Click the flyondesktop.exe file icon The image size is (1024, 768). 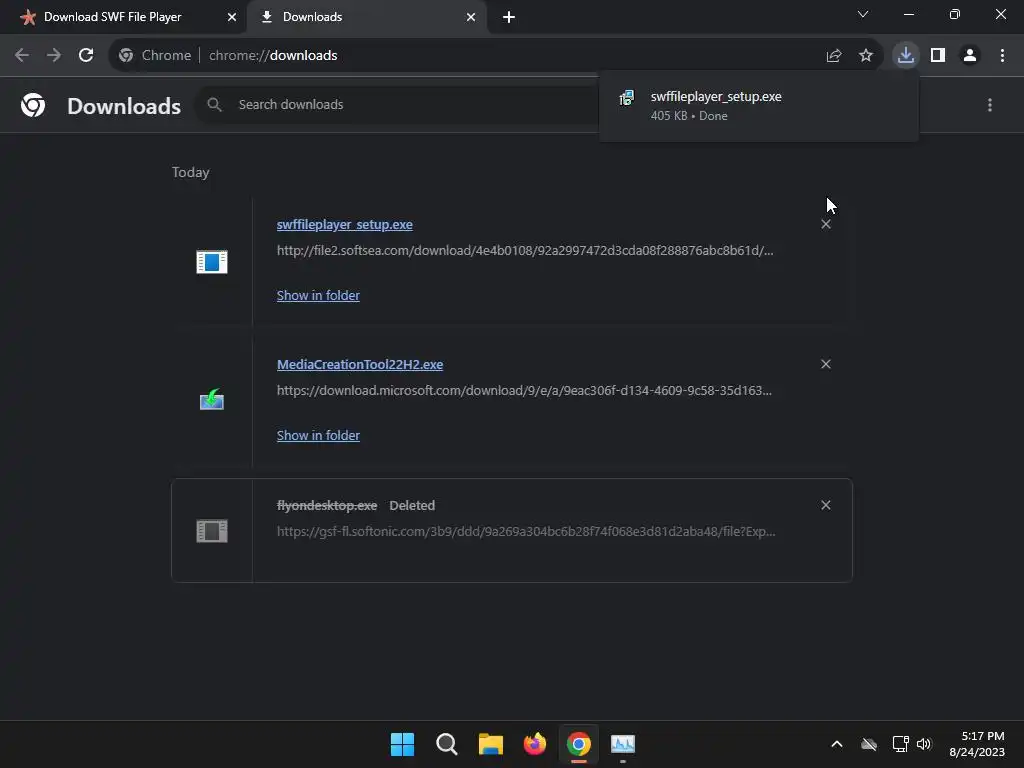point(212,531)
